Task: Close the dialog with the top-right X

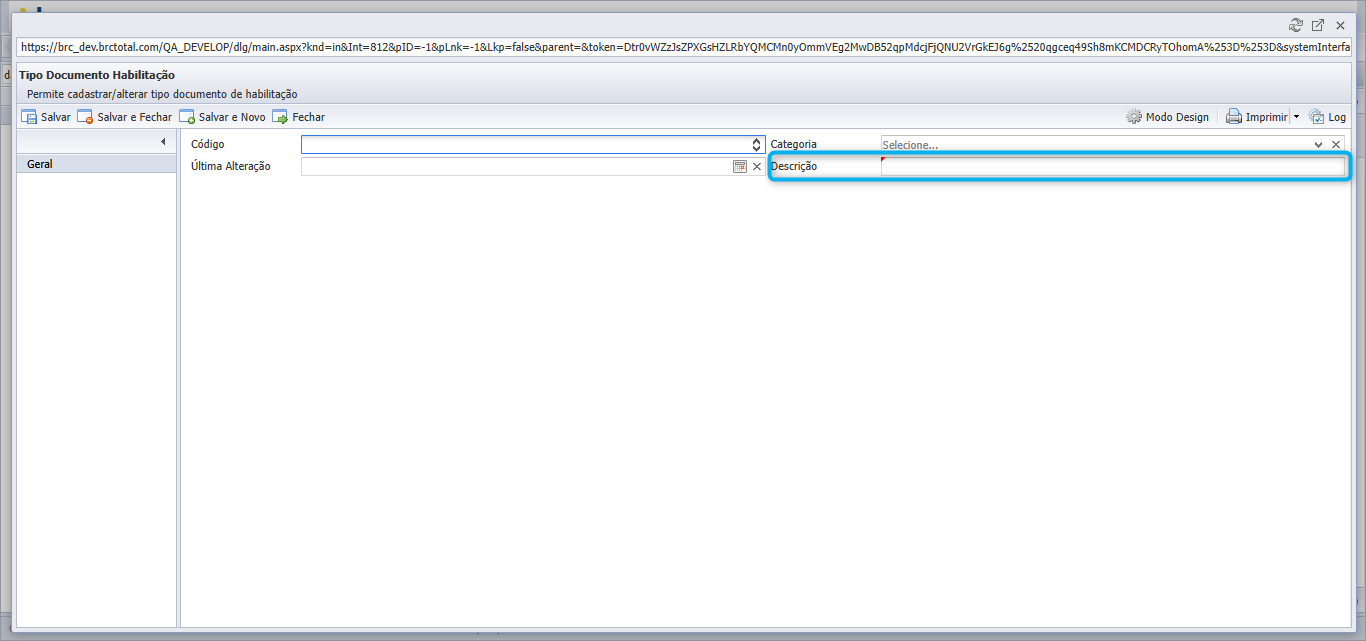Action: (x=1340, y=25)
